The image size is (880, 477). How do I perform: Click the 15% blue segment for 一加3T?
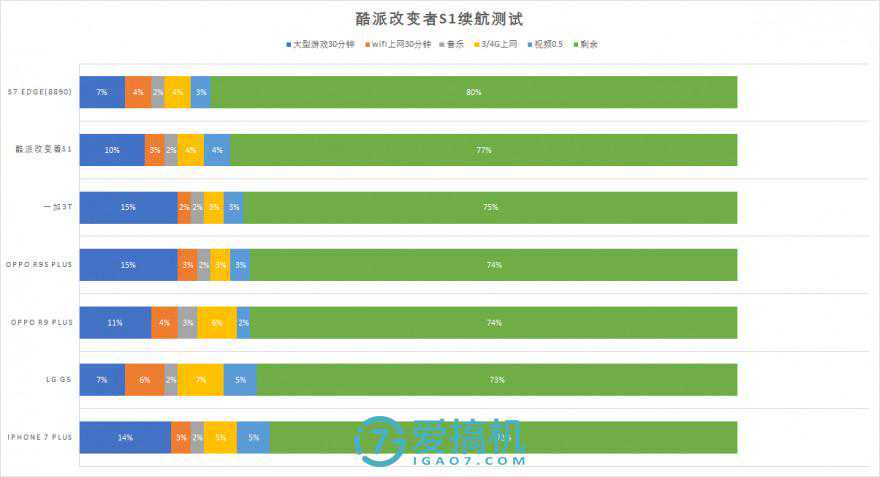[x=128, y=207]
